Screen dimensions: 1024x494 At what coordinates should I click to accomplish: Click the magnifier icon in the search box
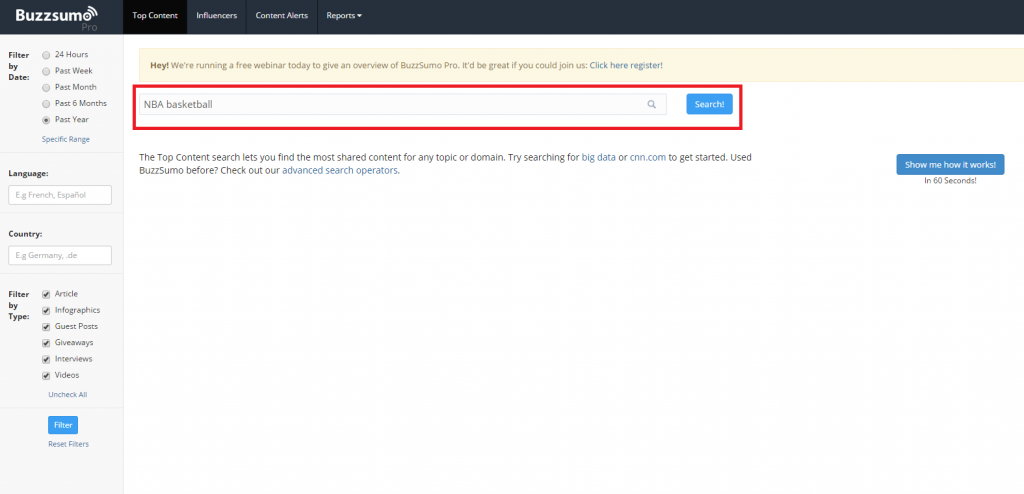click(x=651, y=105)
